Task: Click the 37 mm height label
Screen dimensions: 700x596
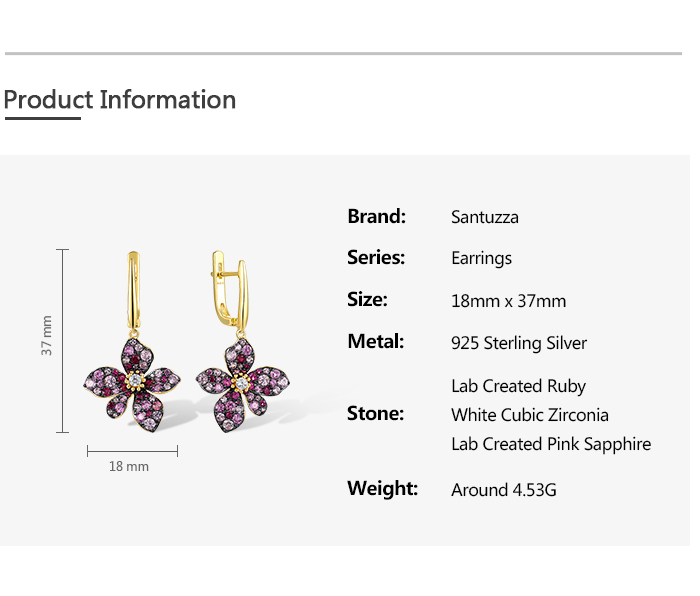Action: coord(46,335)
